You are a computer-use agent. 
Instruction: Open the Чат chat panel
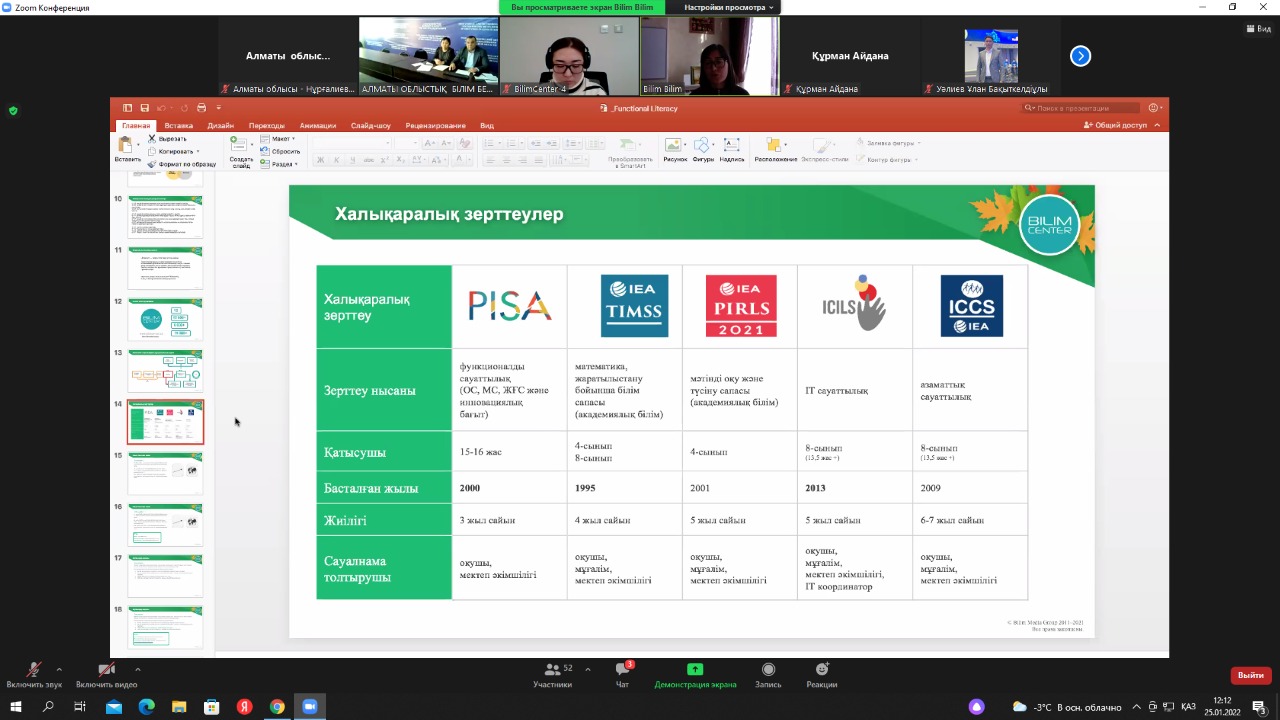622,675
